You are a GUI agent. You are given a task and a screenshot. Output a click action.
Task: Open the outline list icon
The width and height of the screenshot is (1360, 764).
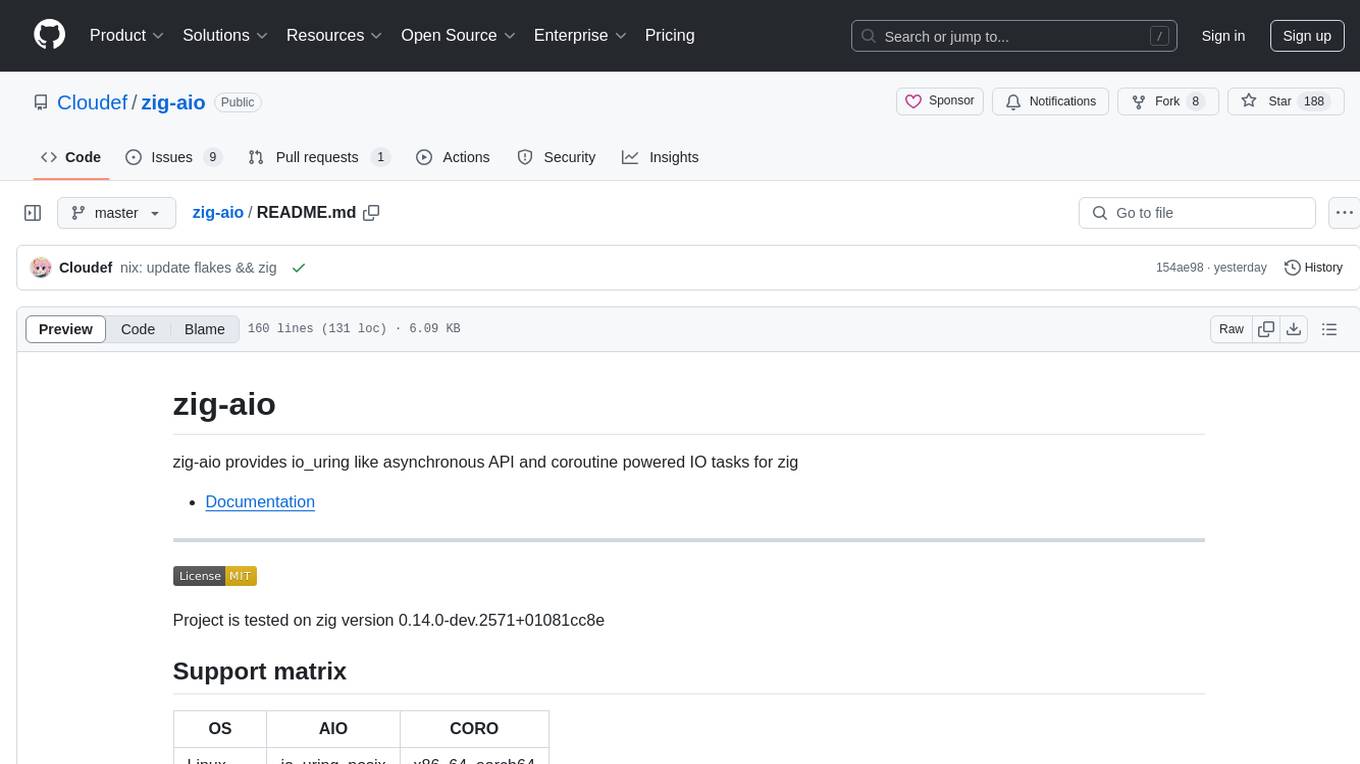[x=1329, y=329]
